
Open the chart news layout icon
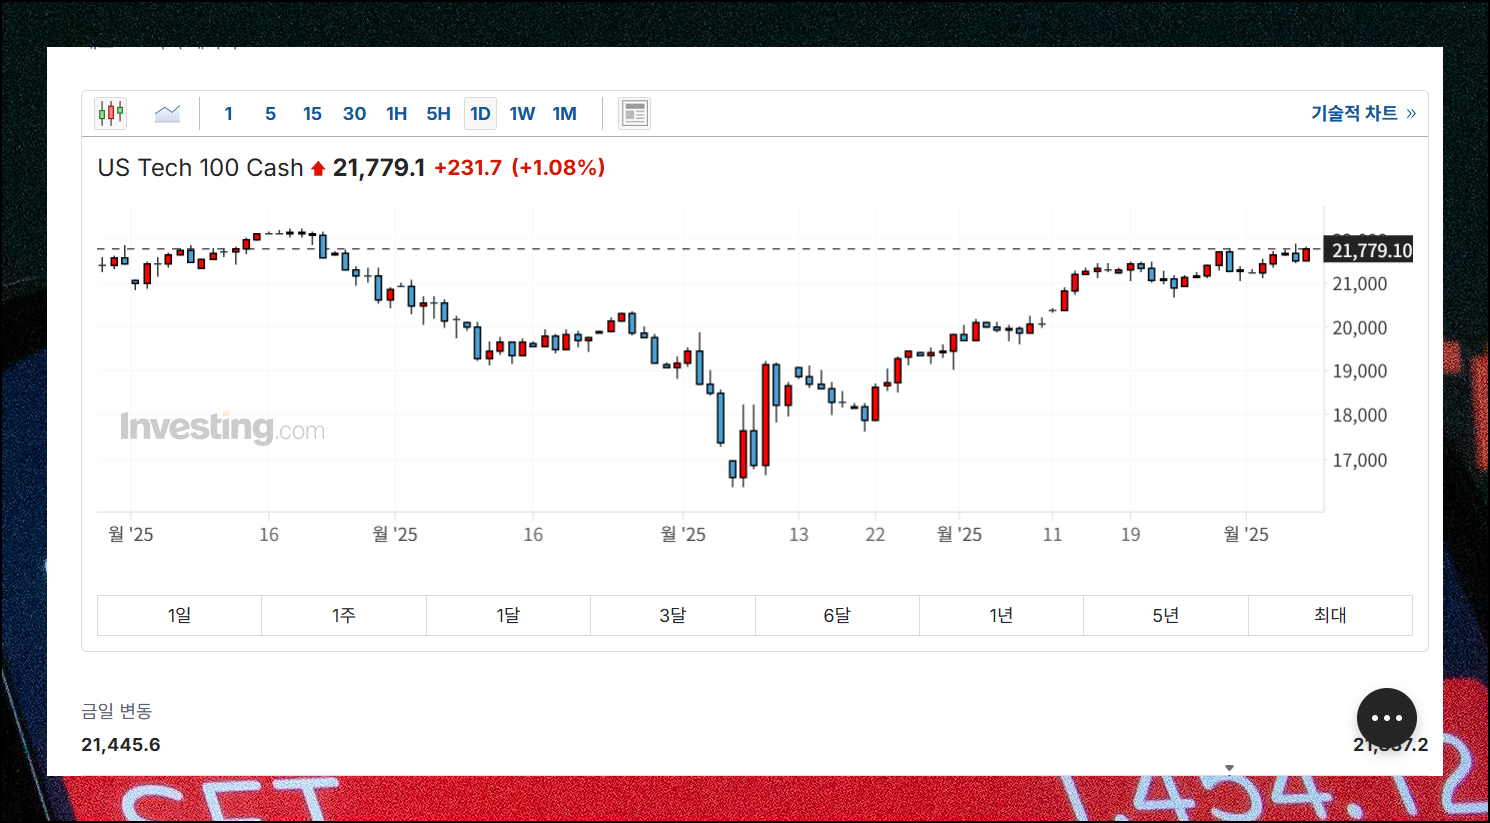pos(634,113)
